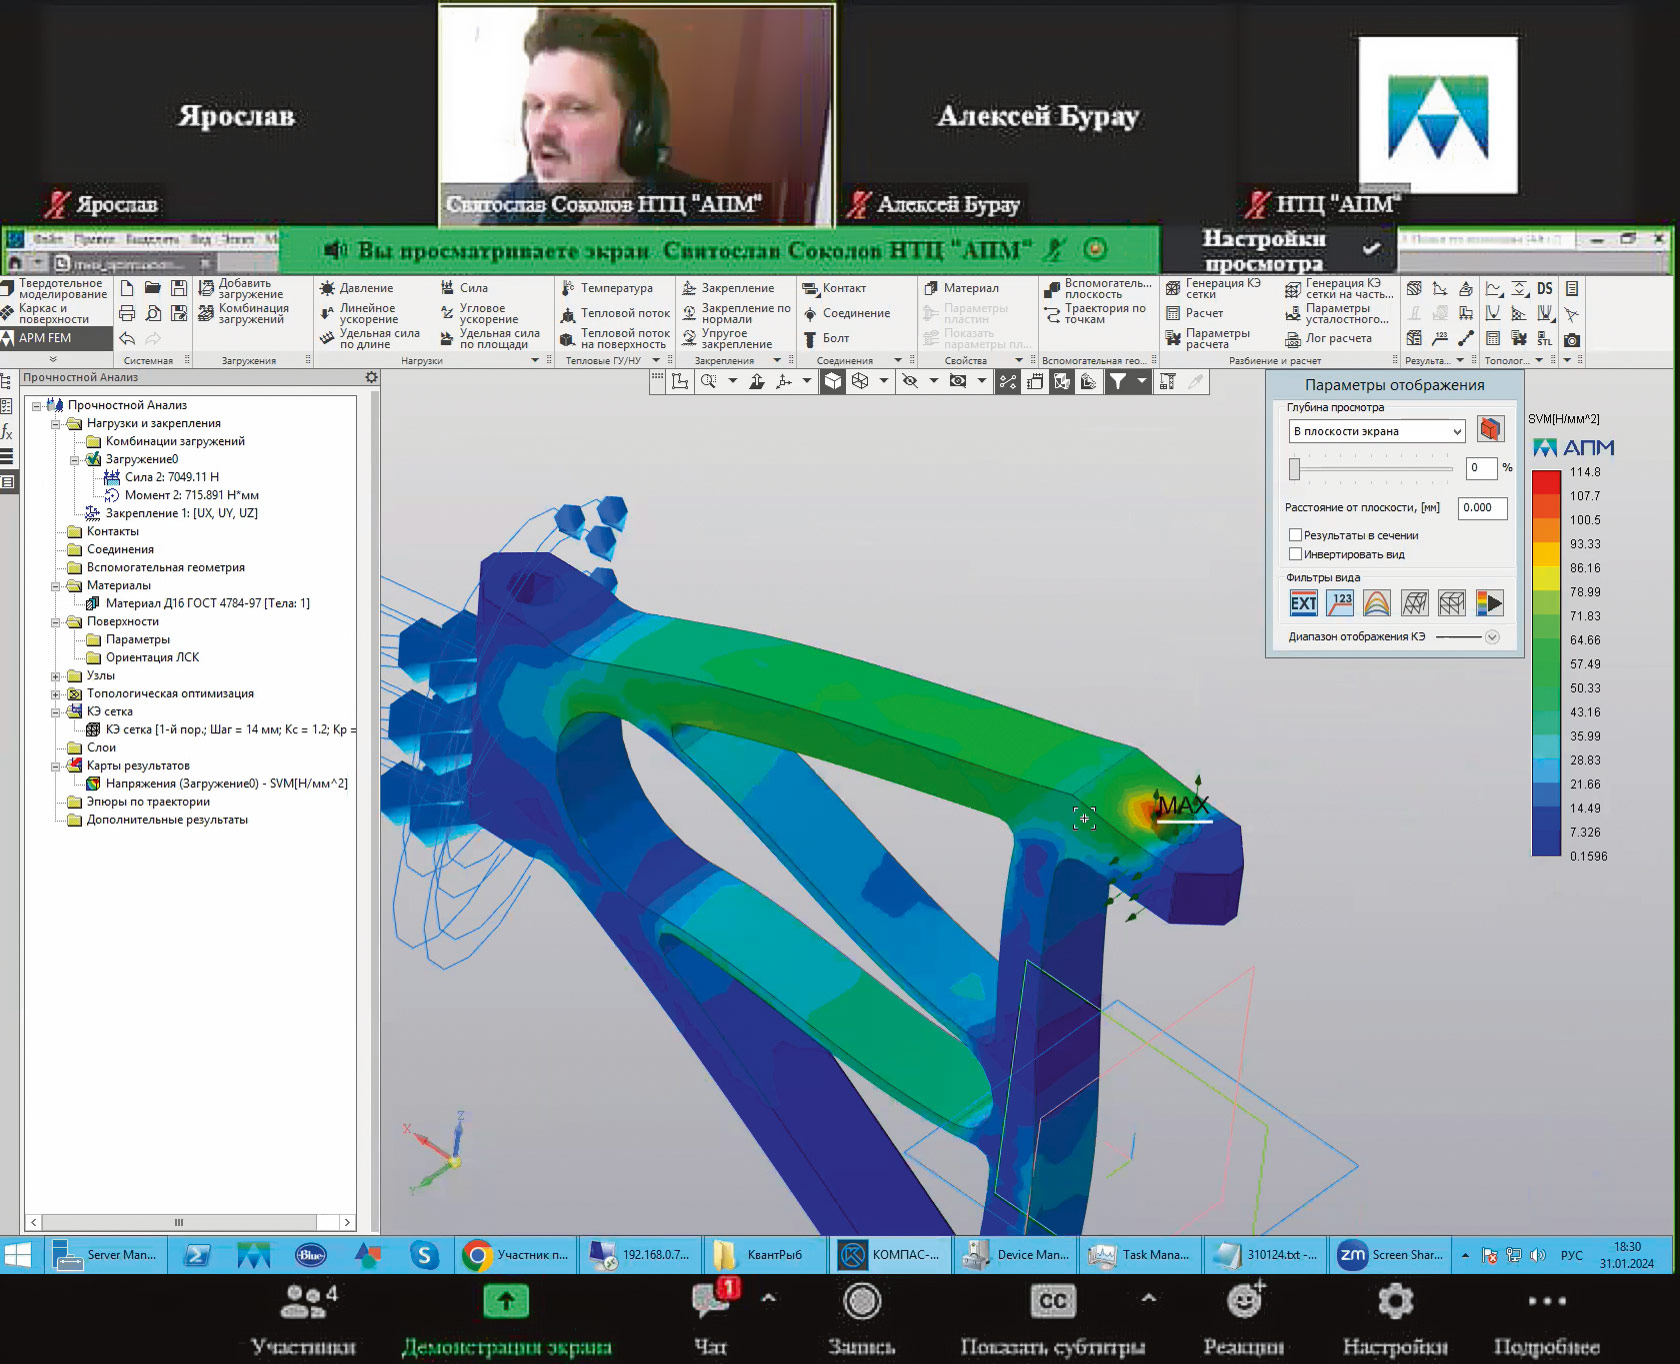Click the Болт tool
The width and height of the screenshot is (1680, 1364).
click(x=826, y=339)
